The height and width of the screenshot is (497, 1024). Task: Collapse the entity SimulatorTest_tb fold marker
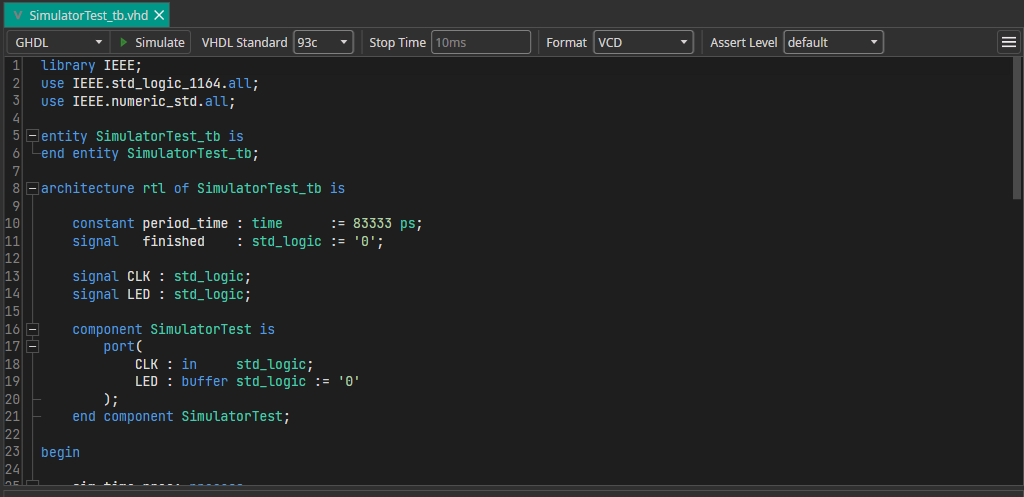click(32, 136)
